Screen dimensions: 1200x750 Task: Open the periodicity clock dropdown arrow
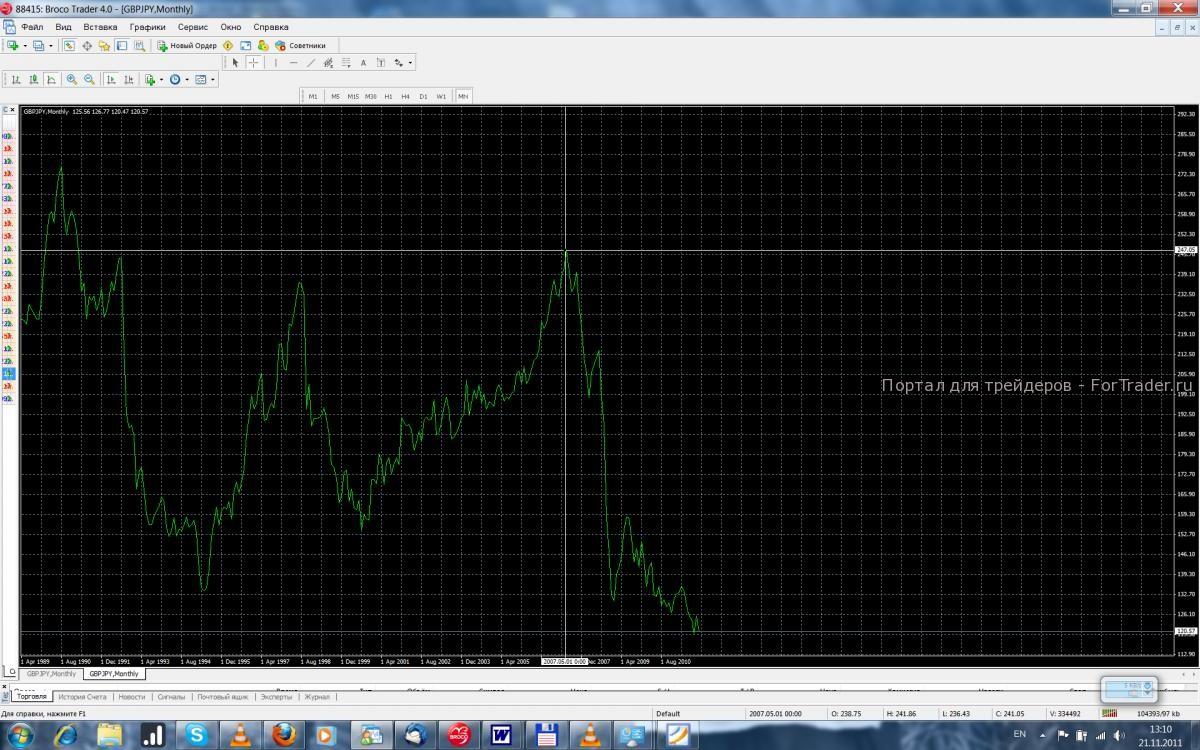pos(187,80)
